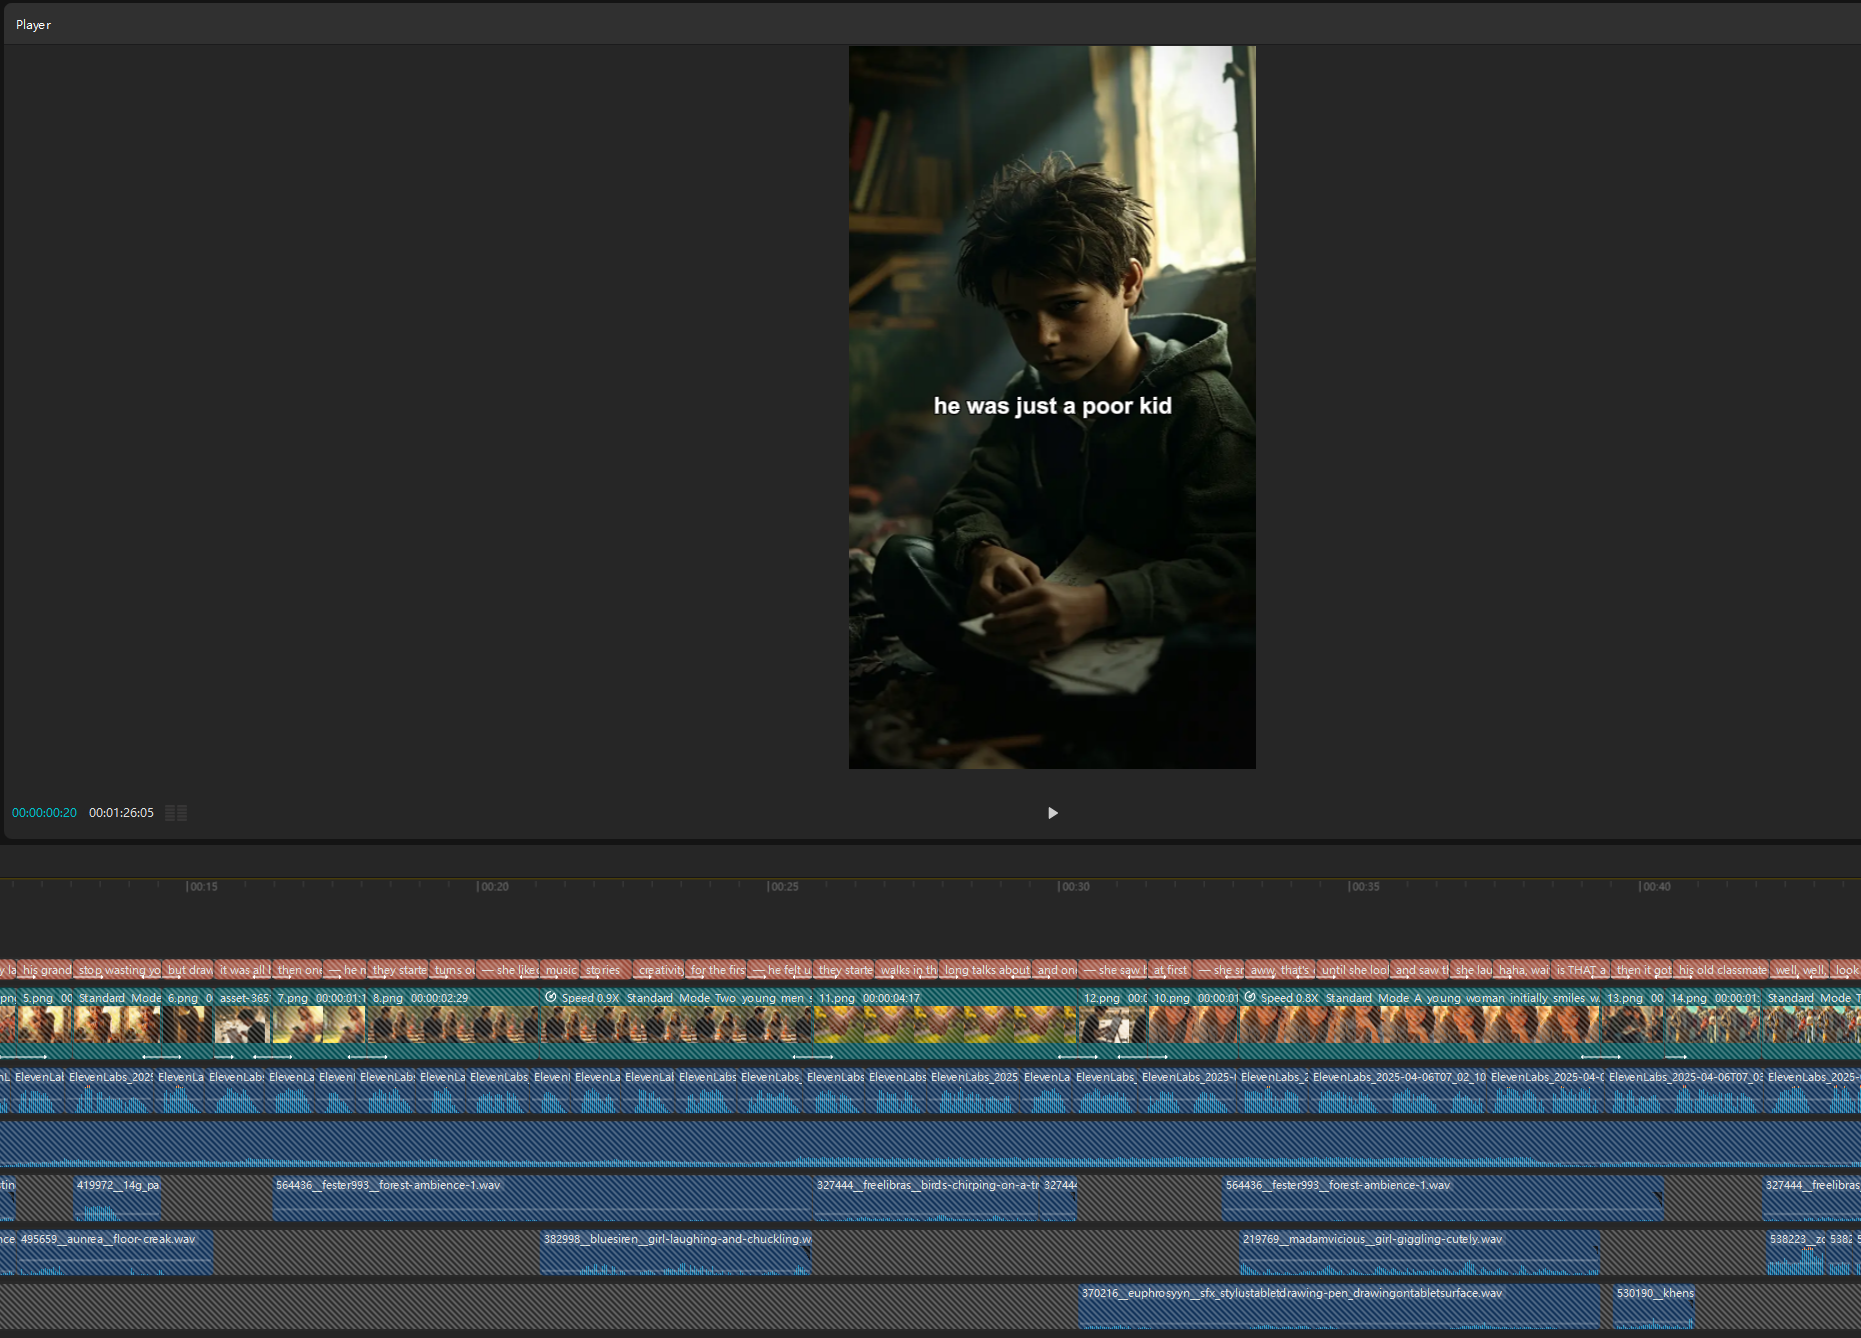Select the forest-ambience clip beside the birds-chirping clip

click(543, 1198)
